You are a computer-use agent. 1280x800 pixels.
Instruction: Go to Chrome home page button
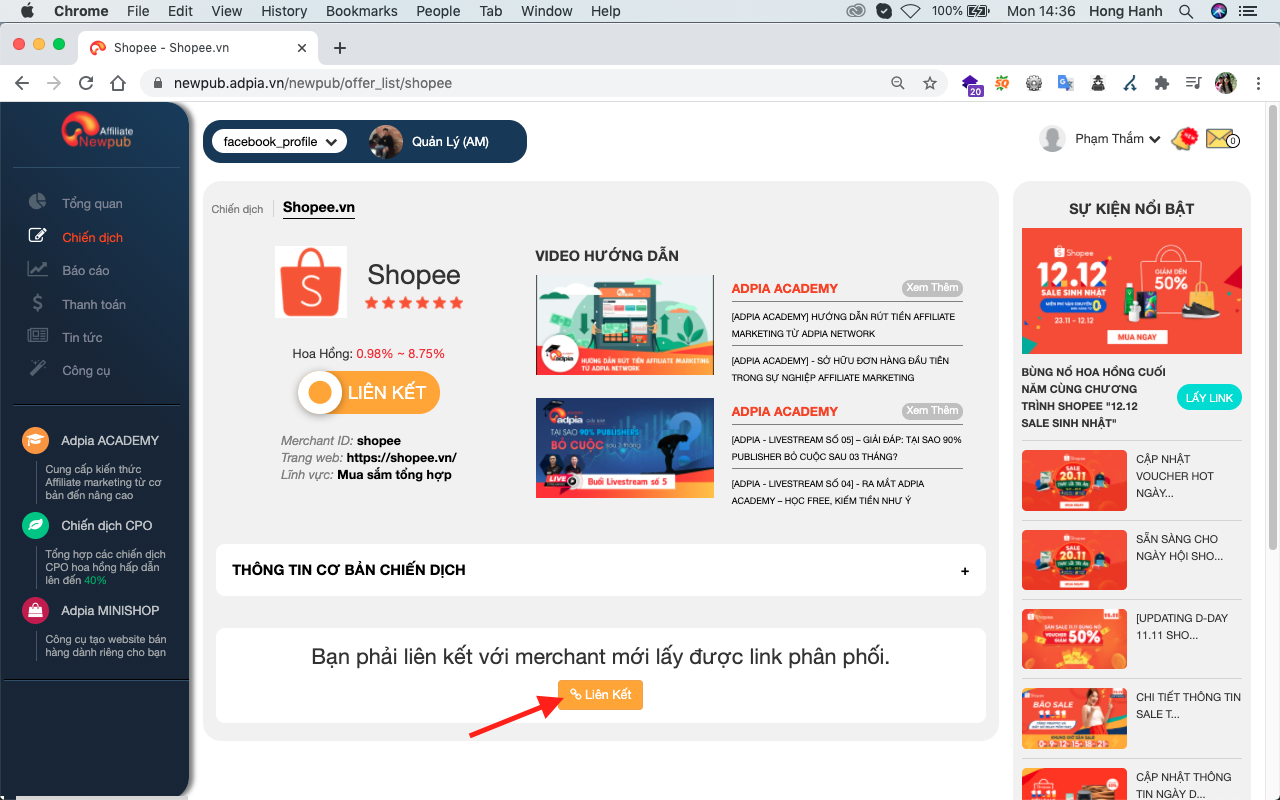pyautogui.click(x=118, y=83)
